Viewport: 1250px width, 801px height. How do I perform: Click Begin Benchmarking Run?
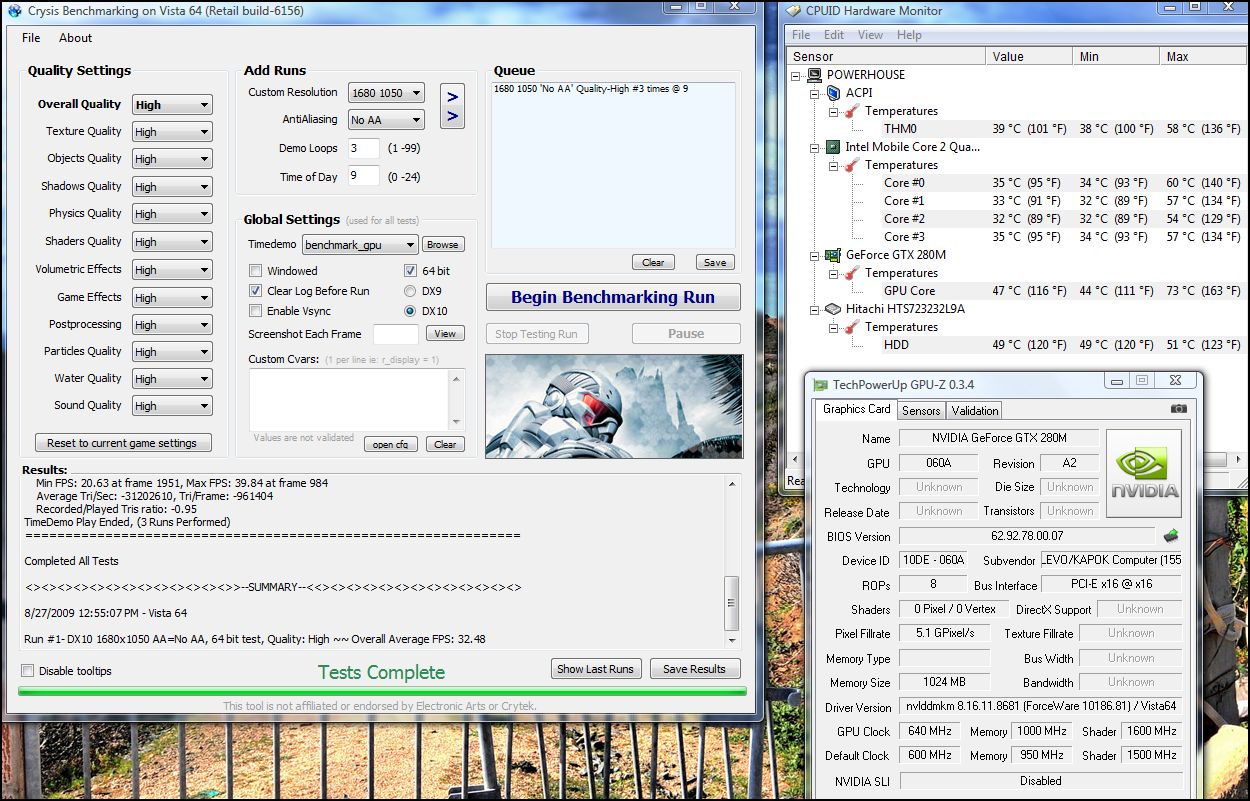coord(613,297)
